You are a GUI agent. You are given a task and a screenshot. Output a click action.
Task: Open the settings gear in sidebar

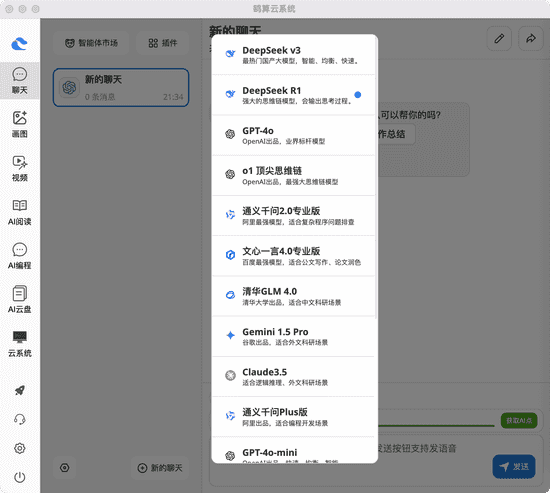(x=20, y=448)
